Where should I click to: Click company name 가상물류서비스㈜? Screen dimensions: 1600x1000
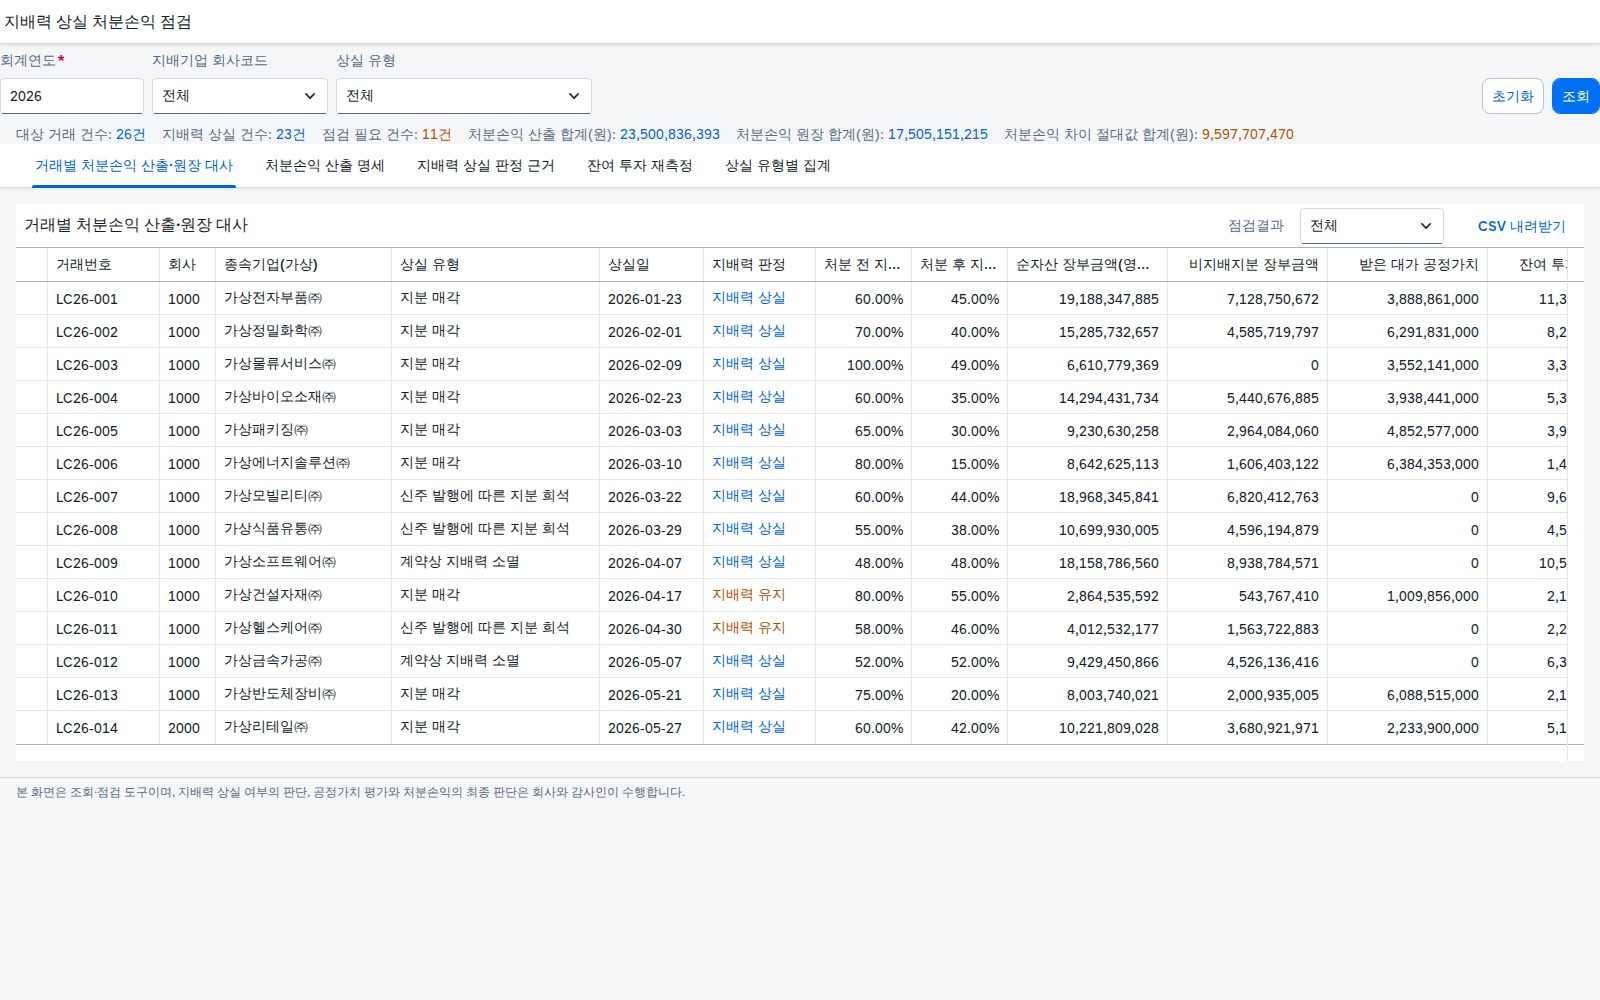[x=280, y=364]
